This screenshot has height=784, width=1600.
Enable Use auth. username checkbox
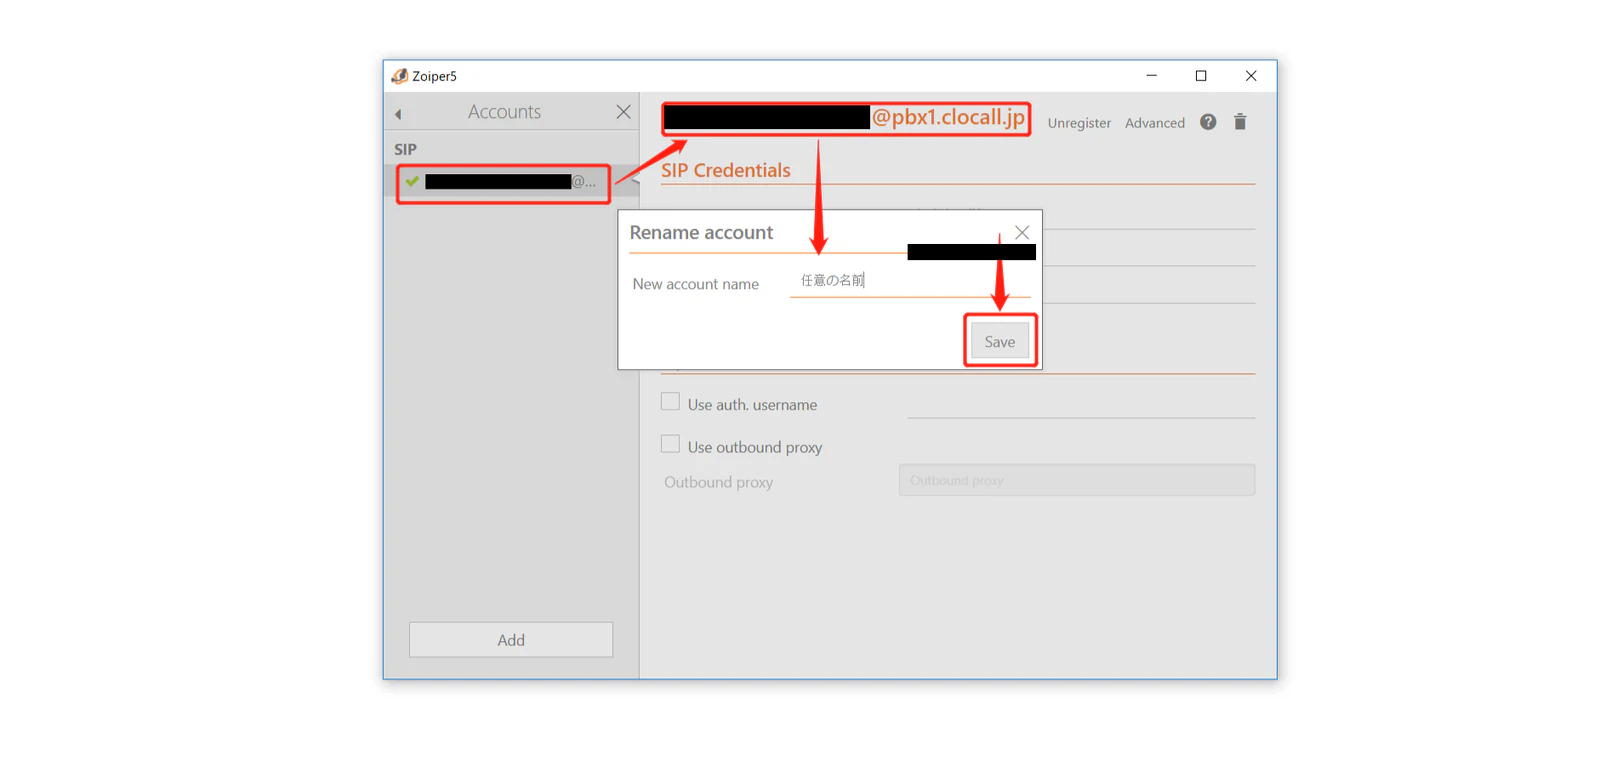(x=670, y=402)
